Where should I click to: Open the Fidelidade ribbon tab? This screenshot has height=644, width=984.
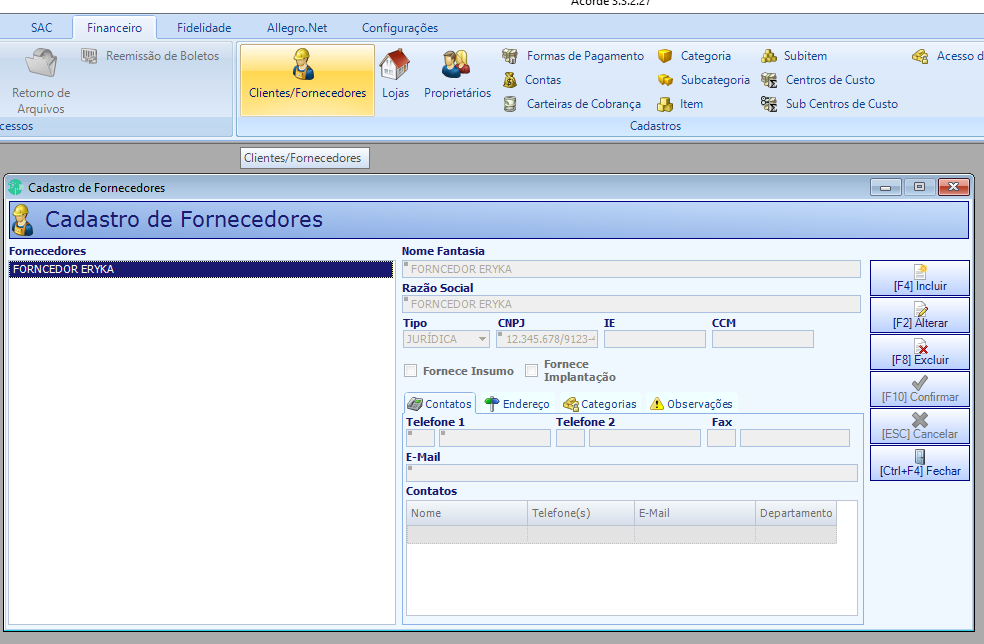click(204, 28)
